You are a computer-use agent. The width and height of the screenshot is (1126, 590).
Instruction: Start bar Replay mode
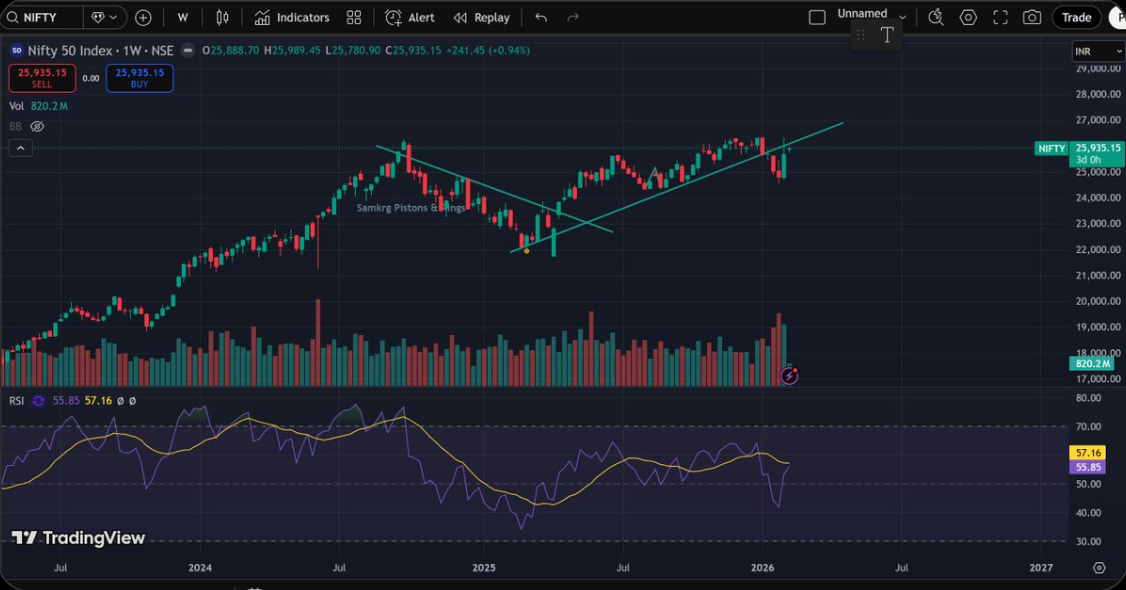coord(481,17)
